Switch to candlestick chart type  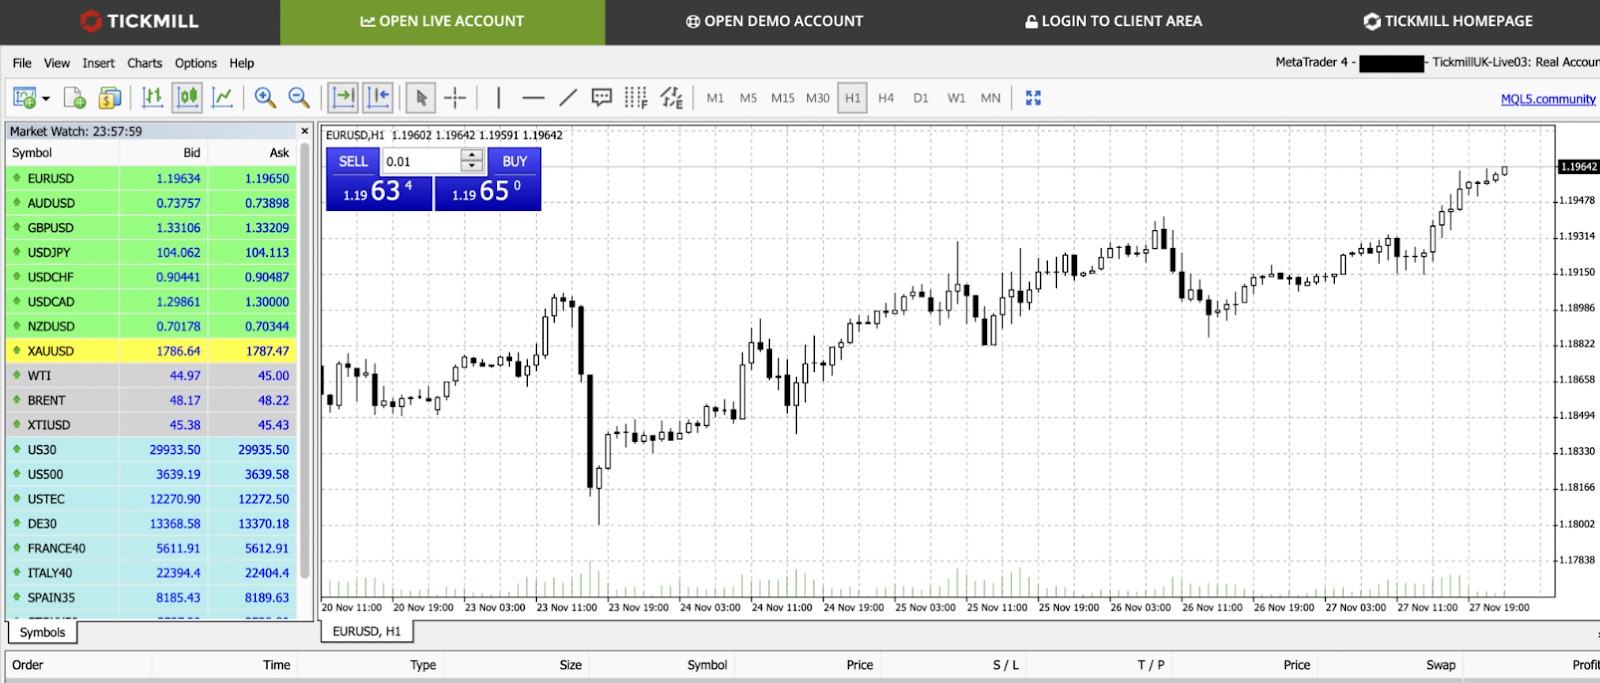tap(187, 97)
